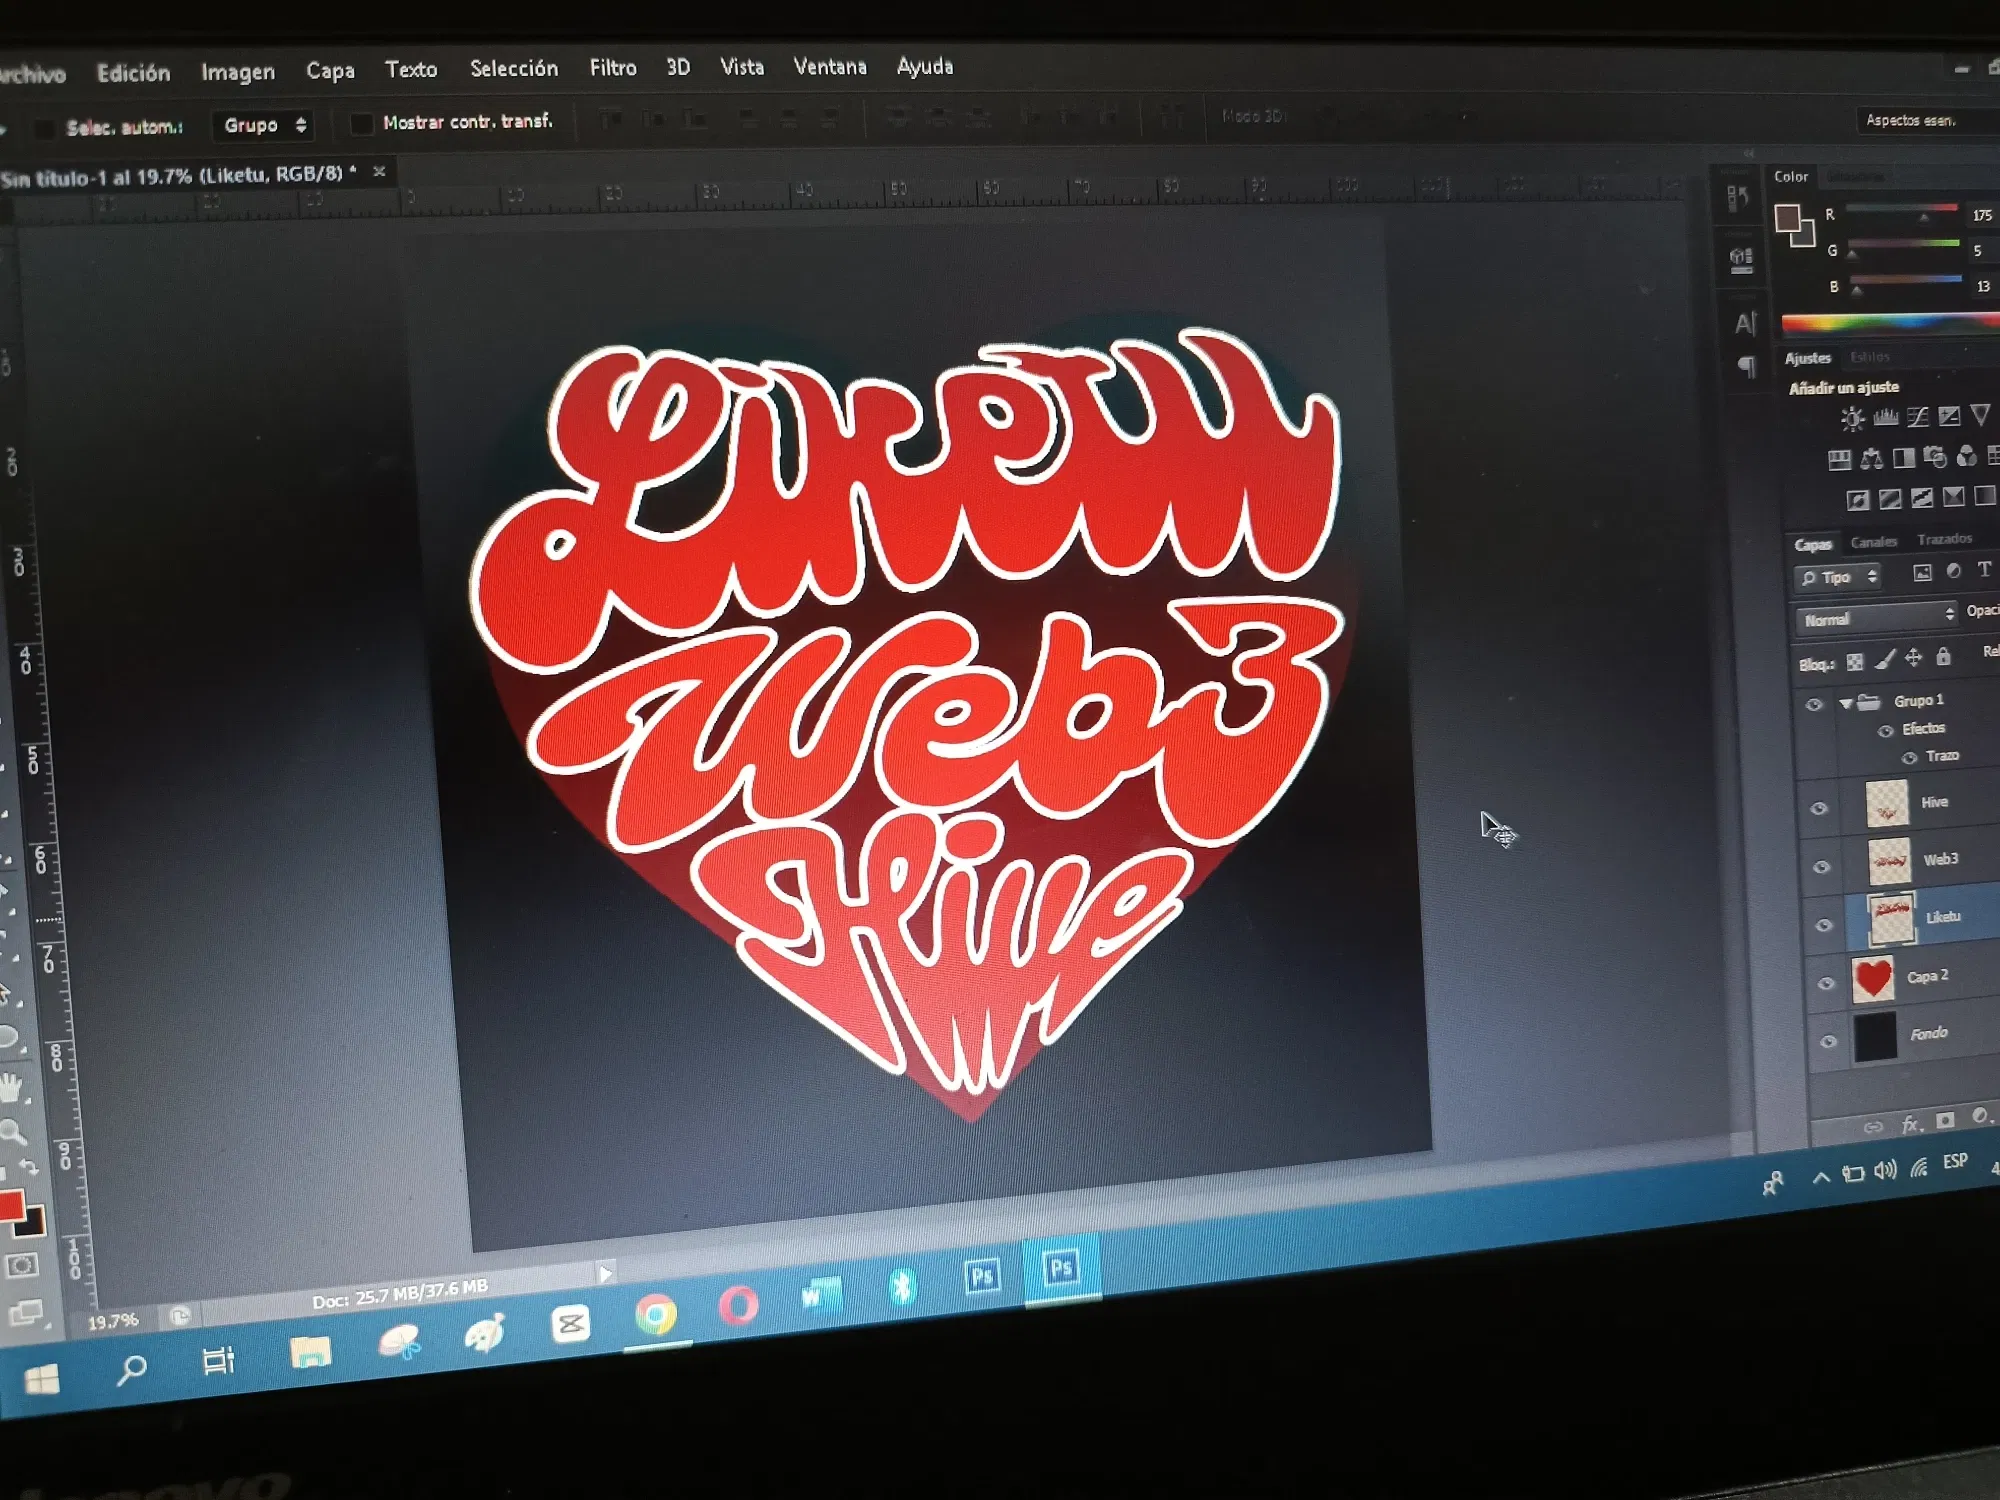Viewport: 2000px width, 1500px height.
Task: Open the Paragraph panel icon
Action: [1746, 366]
